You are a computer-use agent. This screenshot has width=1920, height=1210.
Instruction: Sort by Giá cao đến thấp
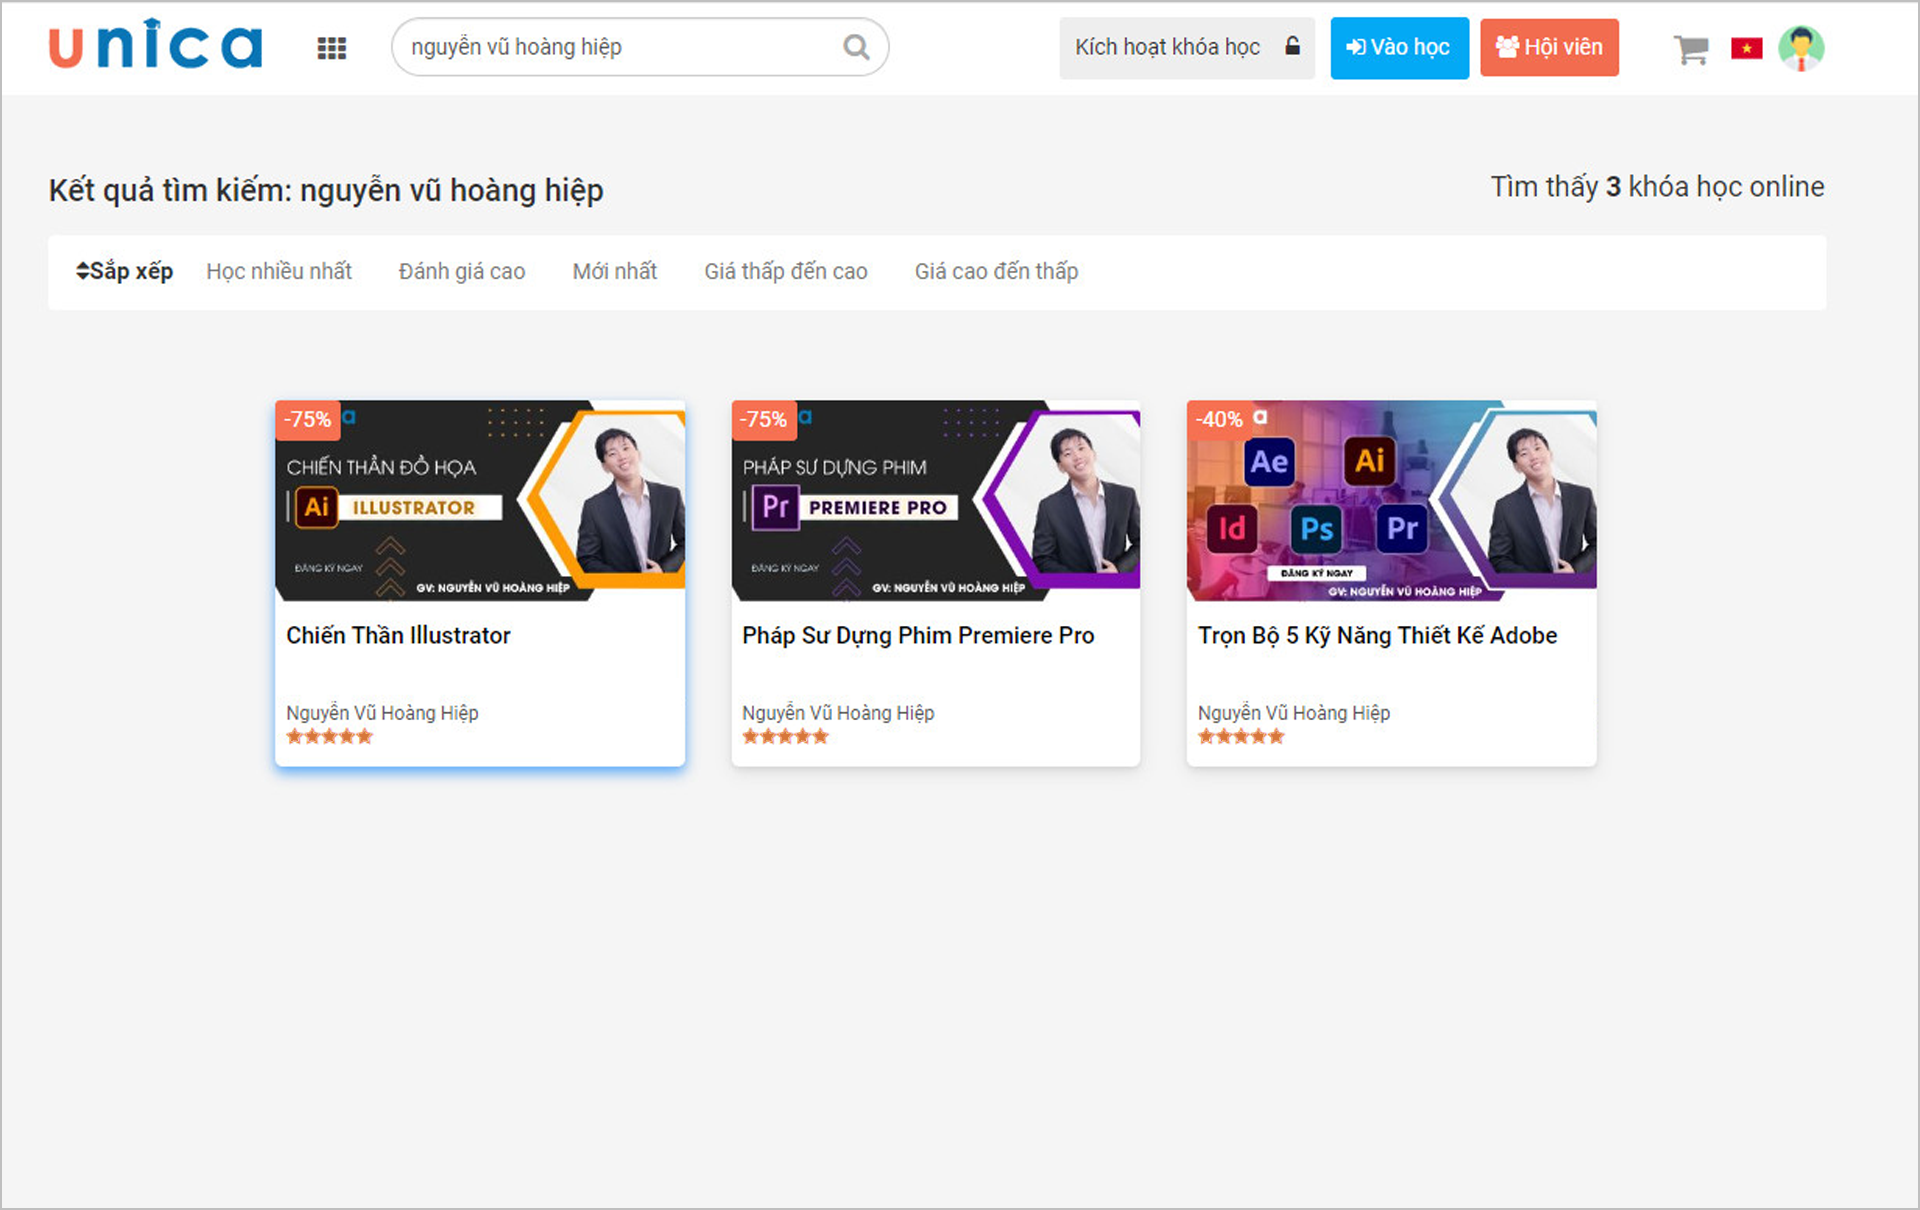[996, 271]
